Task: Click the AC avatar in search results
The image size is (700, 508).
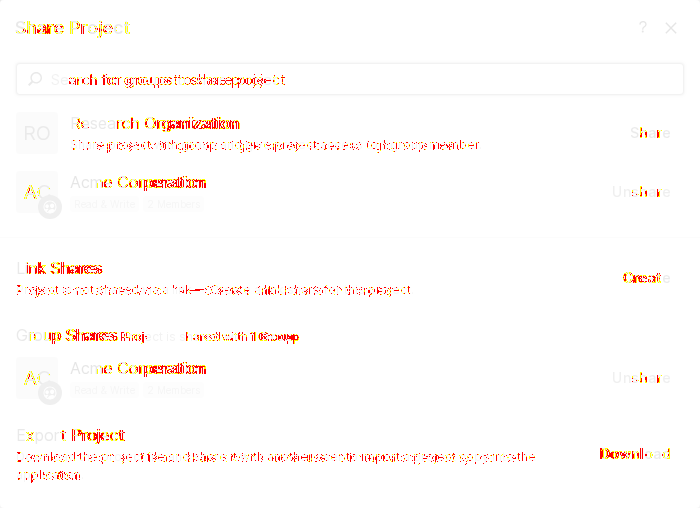Action: (37, 192)
